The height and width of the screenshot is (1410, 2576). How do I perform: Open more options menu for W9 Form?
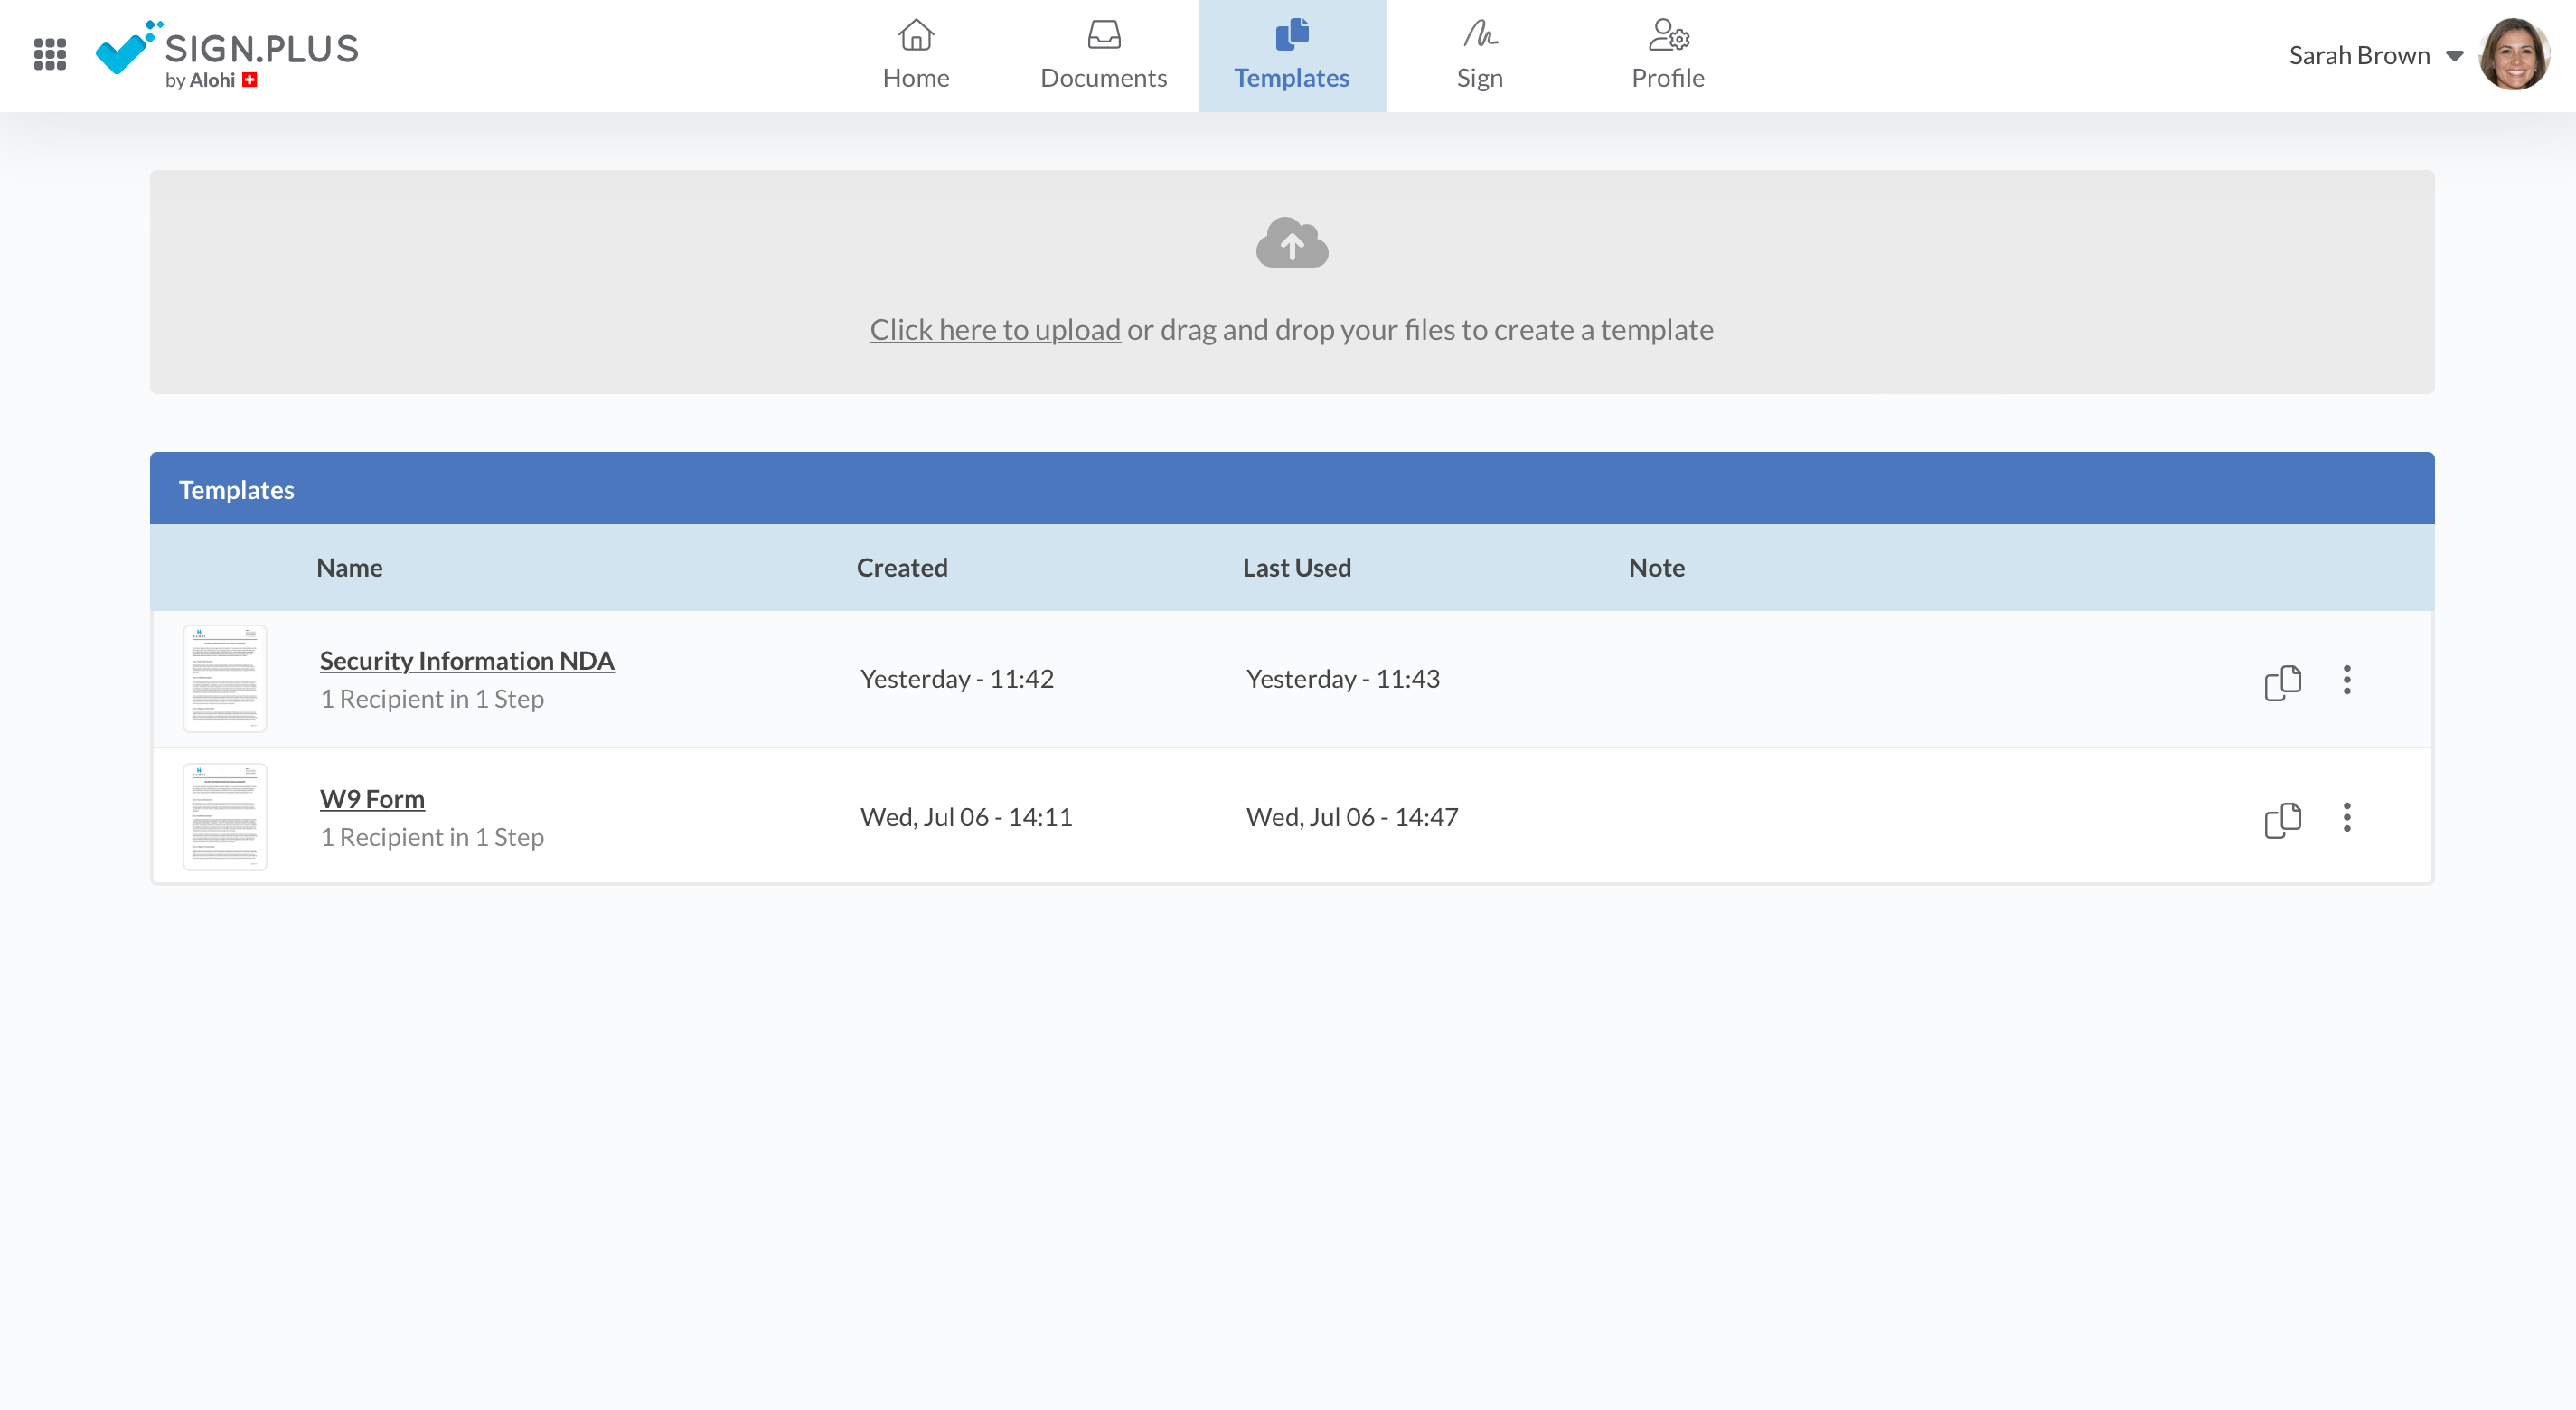click(x=2346, y=818)
